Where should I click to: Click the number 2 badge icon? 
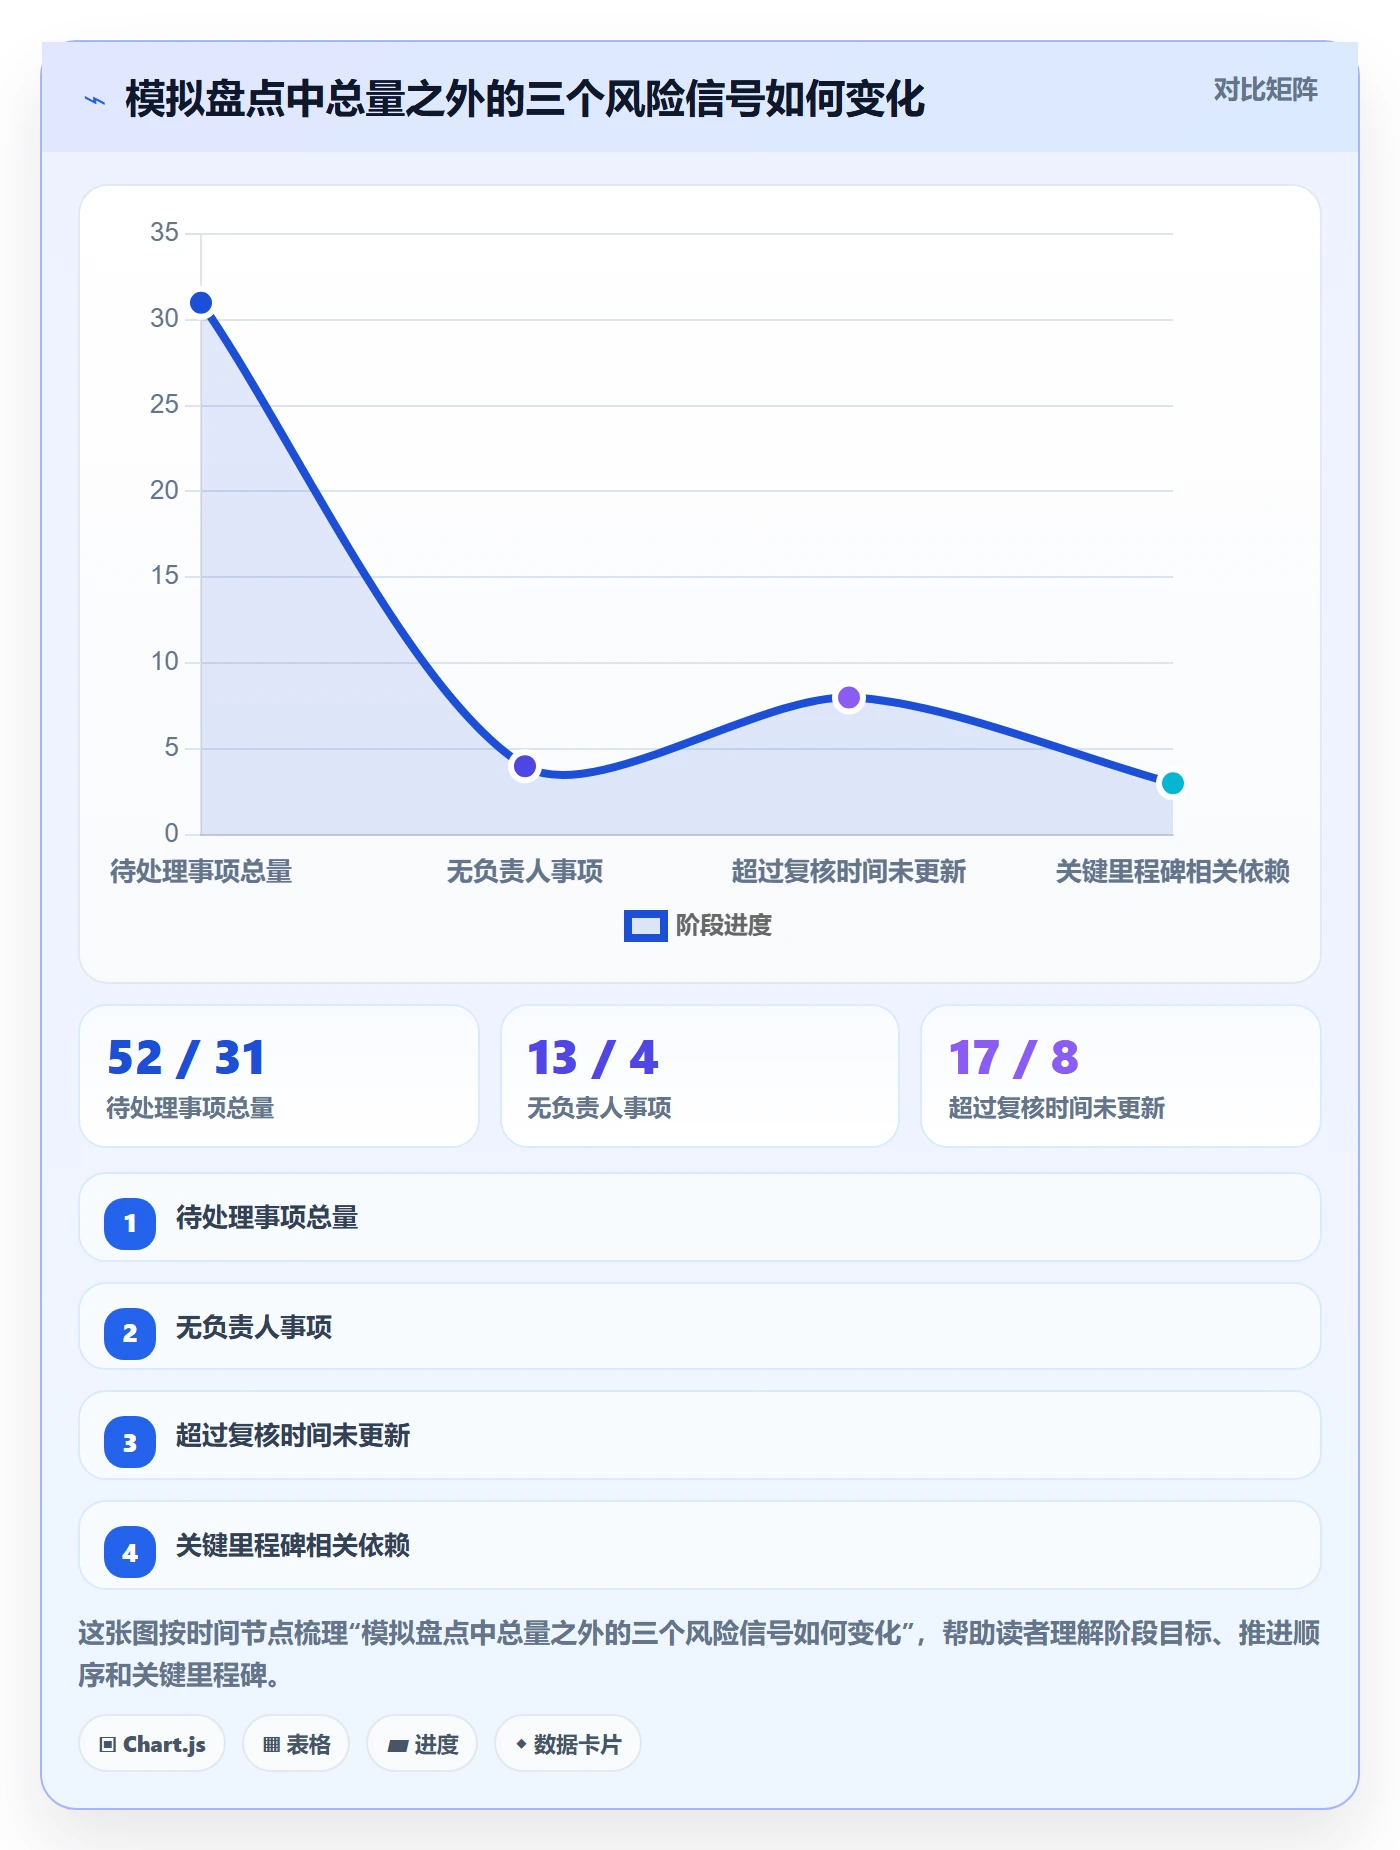(130, 1333)
